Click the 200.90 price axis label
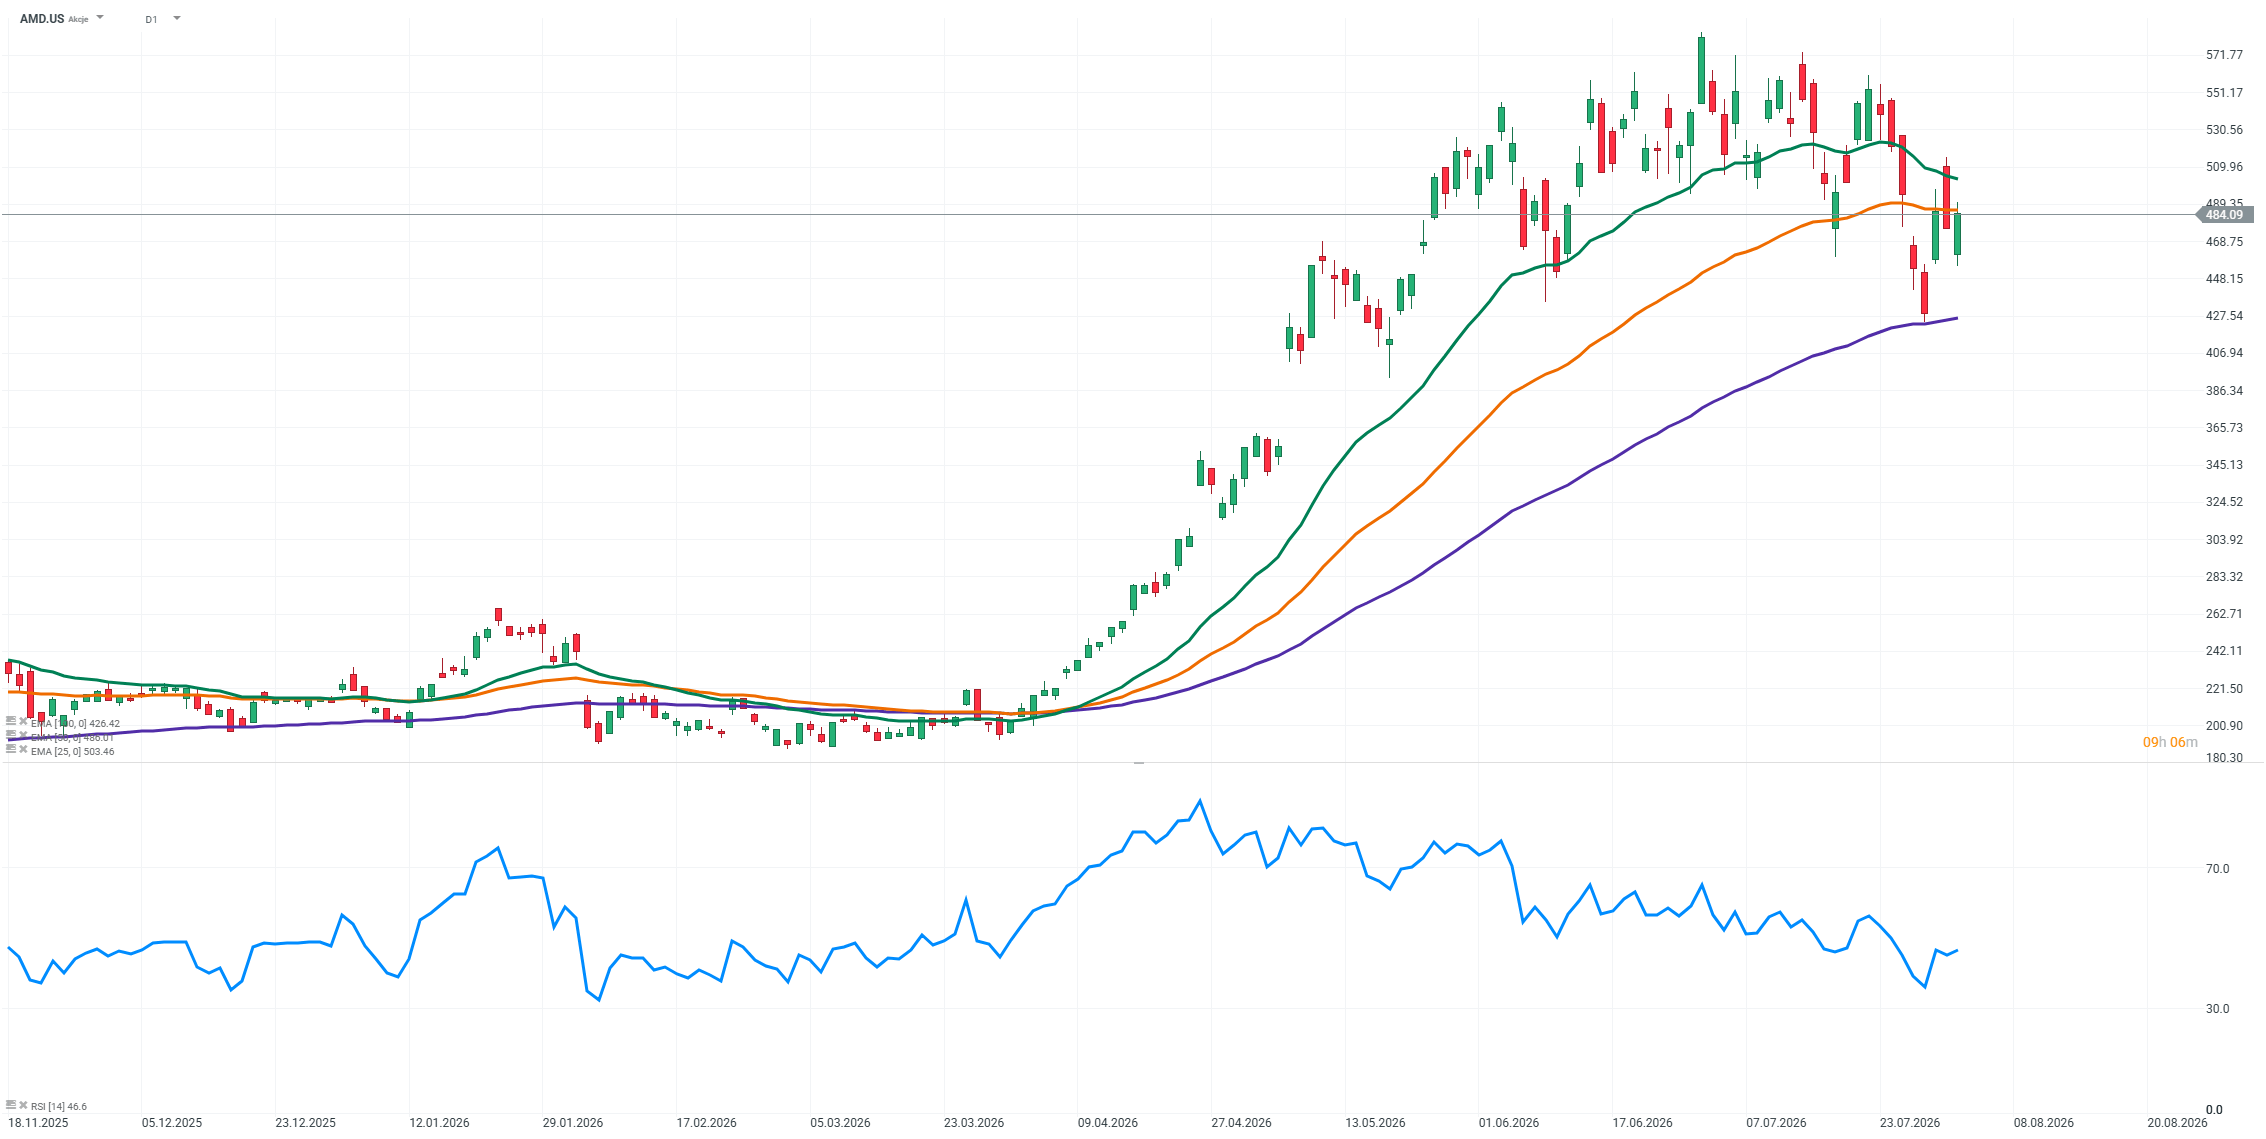Viewport: 2266px width, 1139px height. pyautogui.click(x=2224, y=726)
